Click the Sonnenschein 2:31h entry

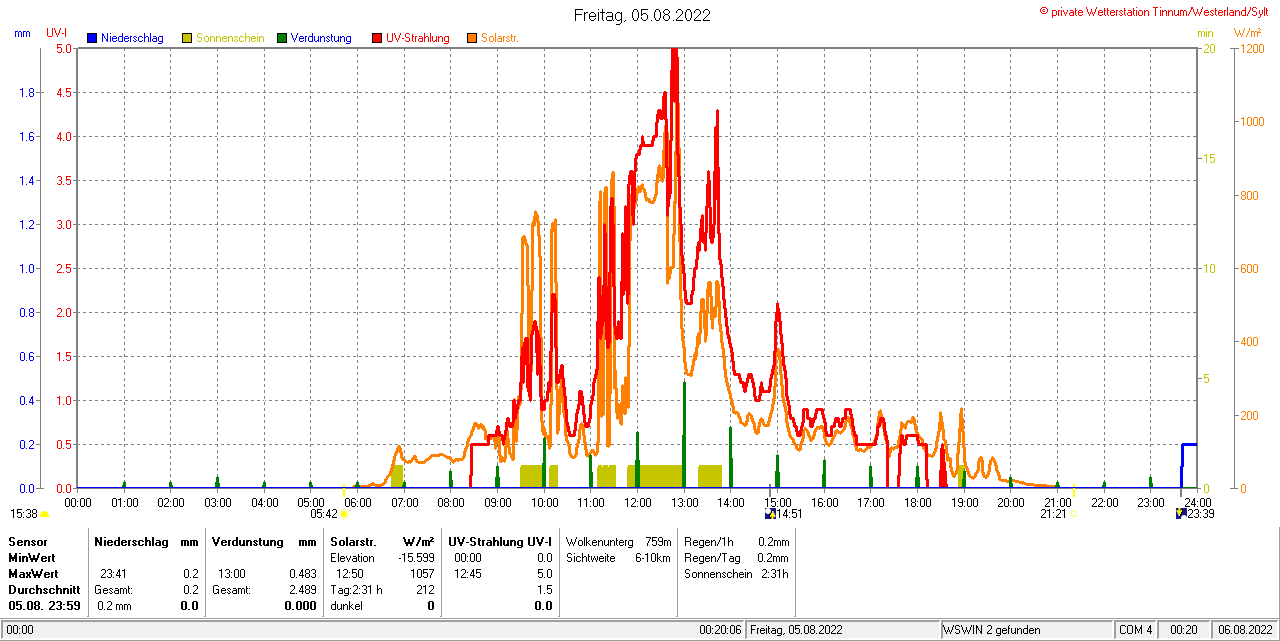pyautogui.click(x=736, y=573)
